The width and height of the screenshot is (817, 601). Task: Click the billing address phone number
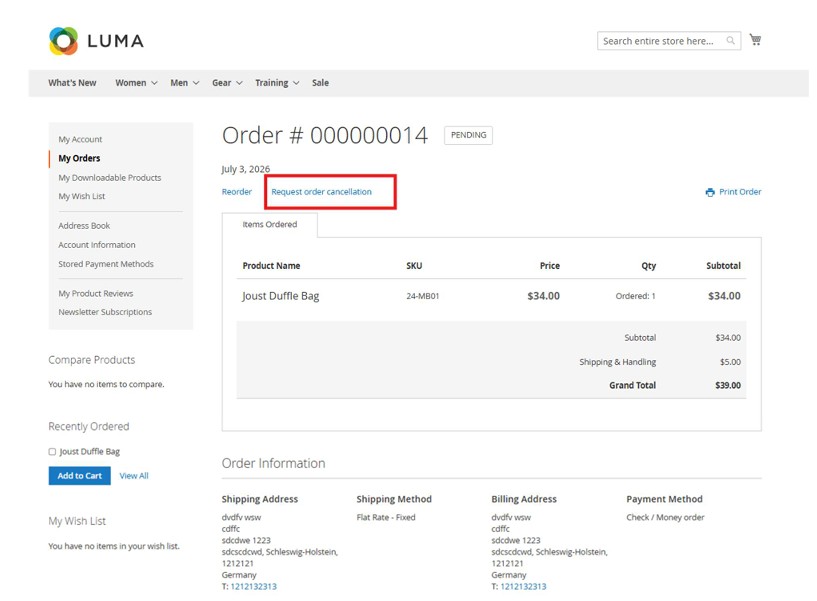(x=523, y=586)
